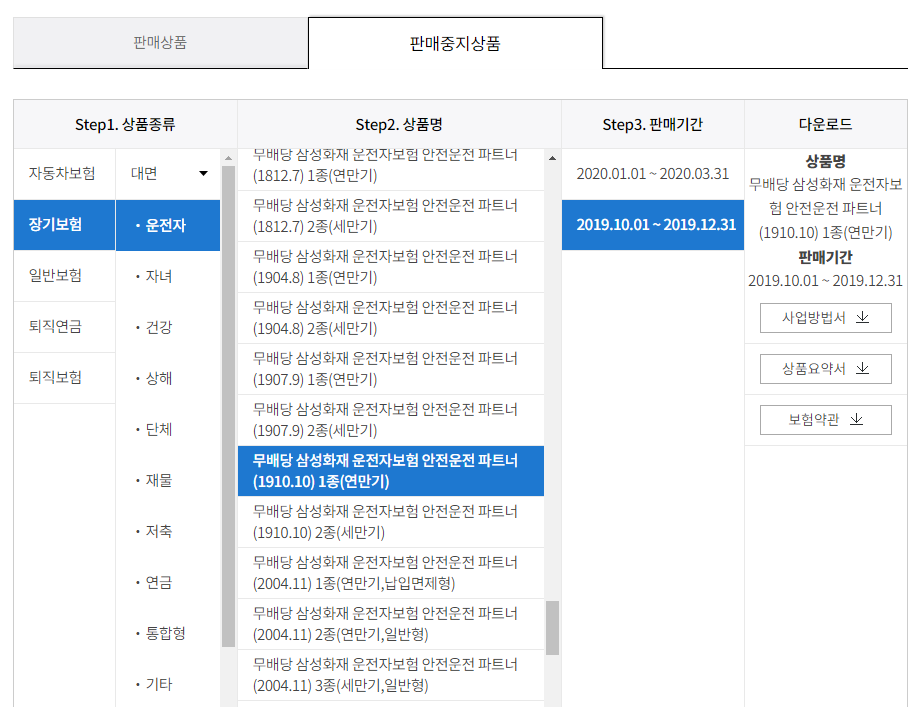917x707 pixels.
Task: Select 건강 subcategory
Action: 168,327
